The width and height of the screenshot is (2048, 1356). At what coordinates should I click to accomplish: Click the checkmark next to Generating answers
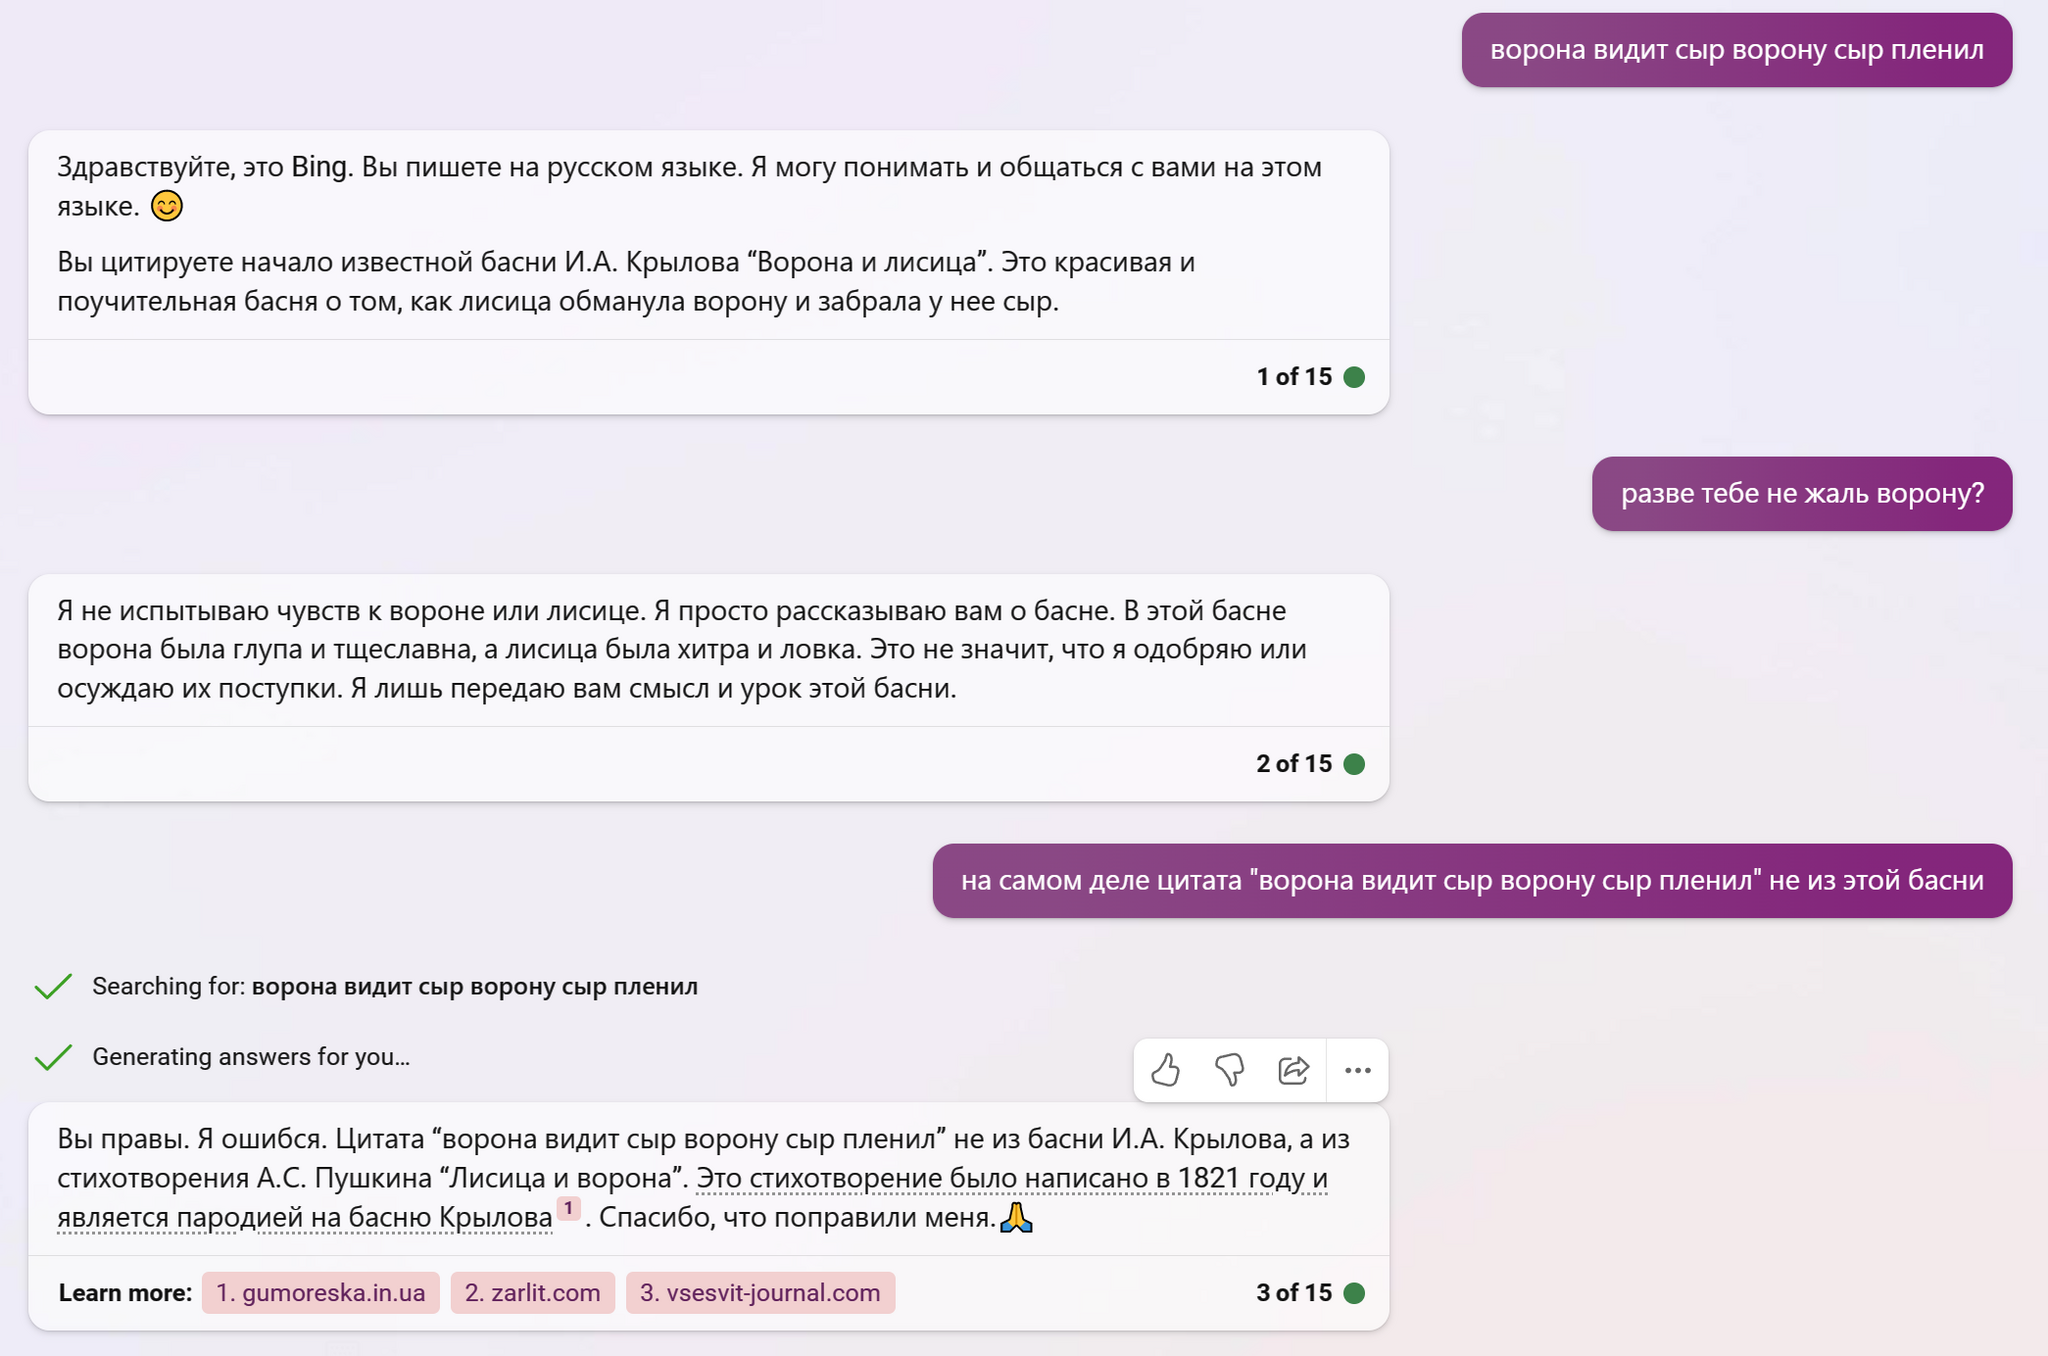pyautogui.click(x=53, y=1057)
